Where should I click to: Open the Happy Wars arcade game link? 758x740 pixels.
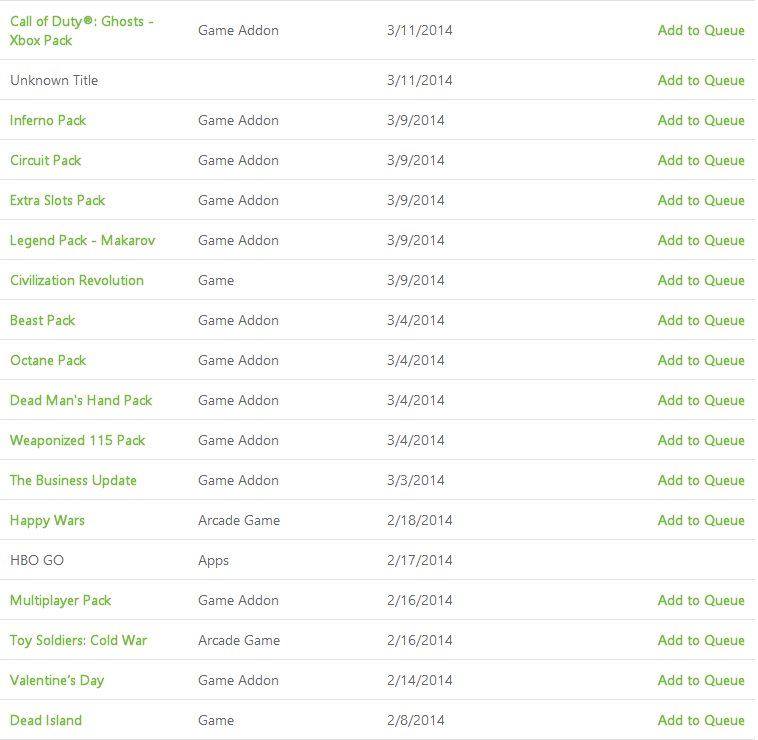[47, 521]
